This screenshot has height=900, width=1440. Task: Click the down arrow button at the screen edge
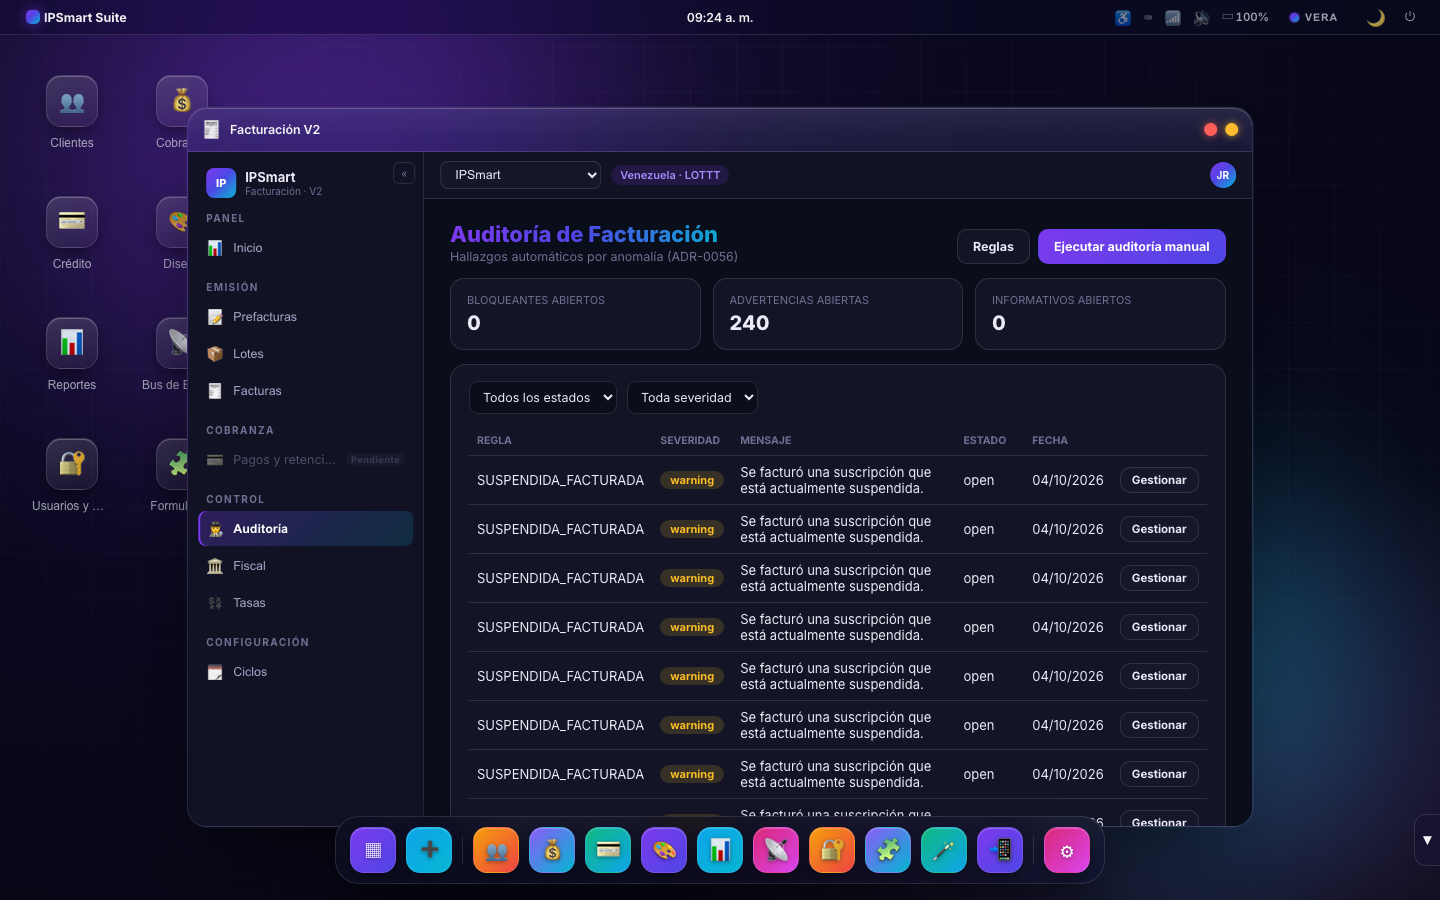coord(1427,840)
